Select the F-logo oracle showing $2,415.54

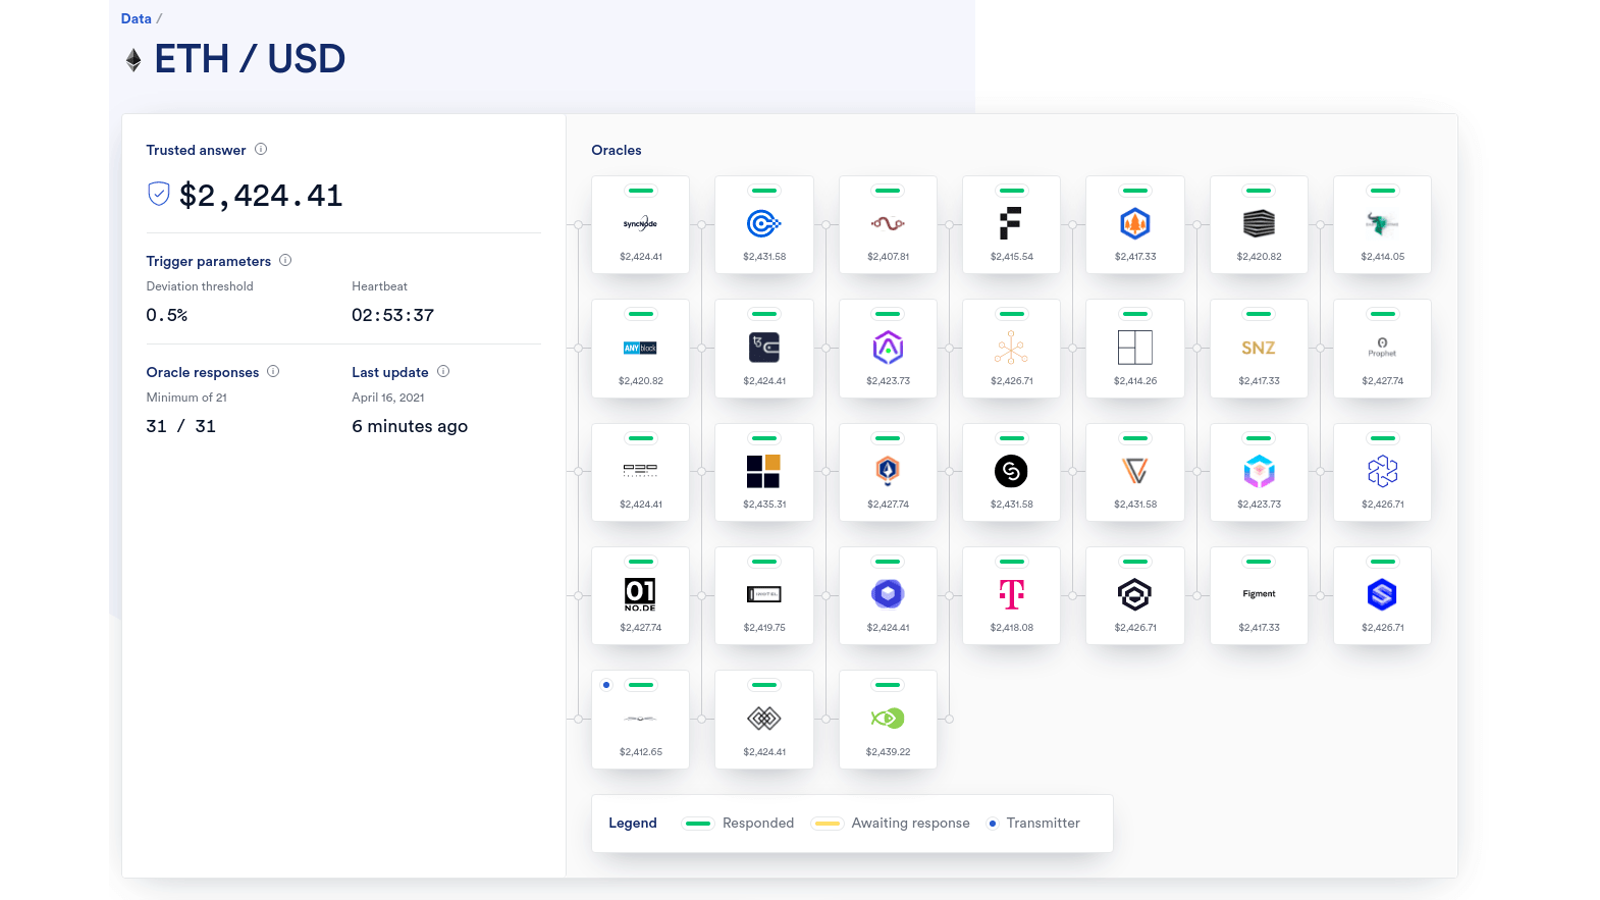tap(1011, 225)
